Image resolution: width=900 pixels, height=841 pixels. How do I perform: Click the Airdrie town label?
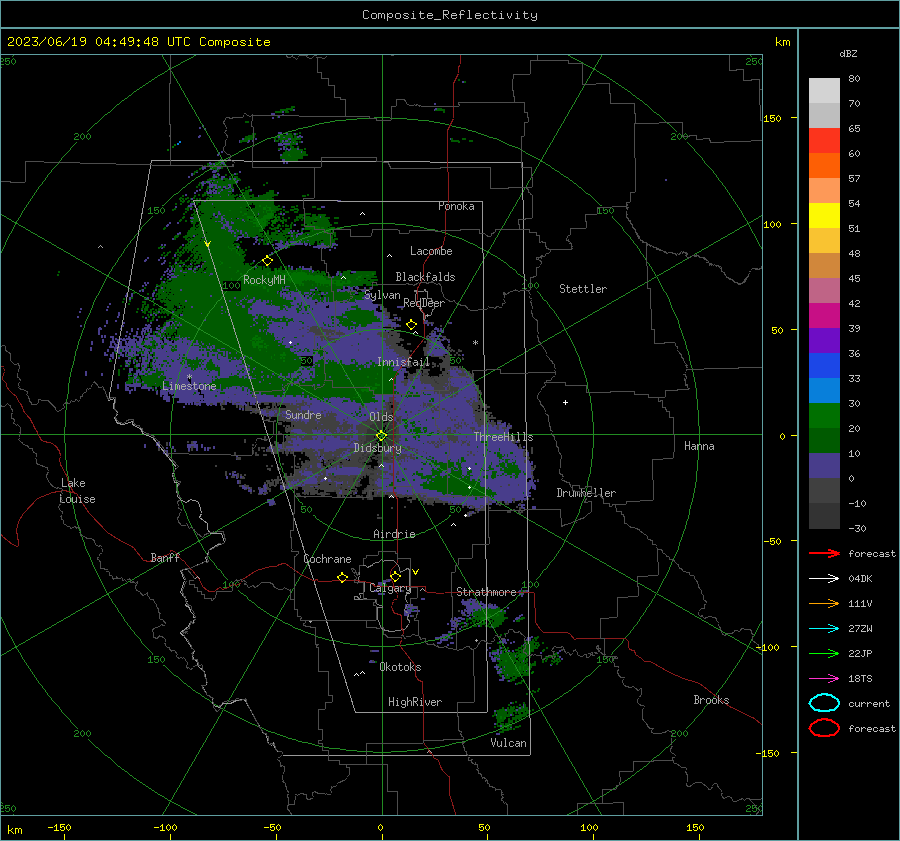coord(394,534)
